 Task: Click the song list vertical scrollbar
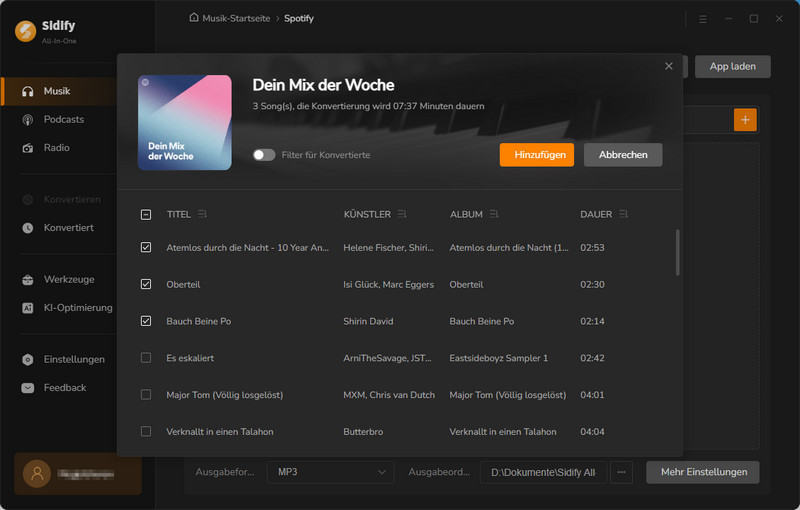point(678,252)
